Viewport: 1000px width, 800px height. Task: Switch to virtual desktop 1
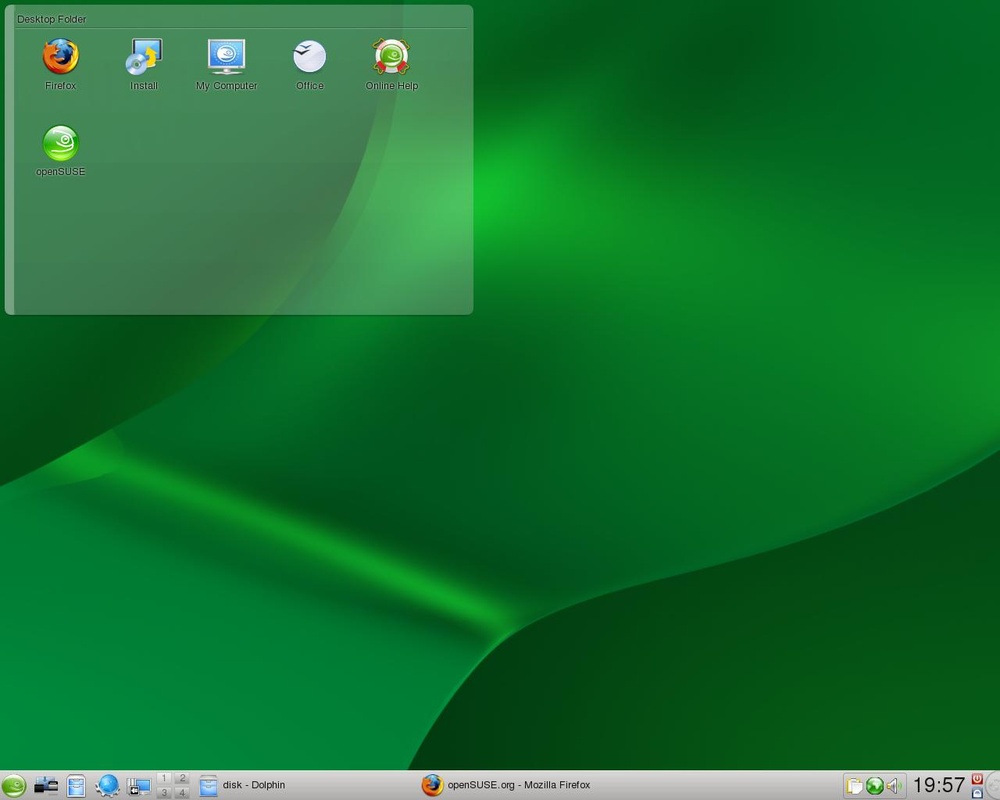click(164, 778)
